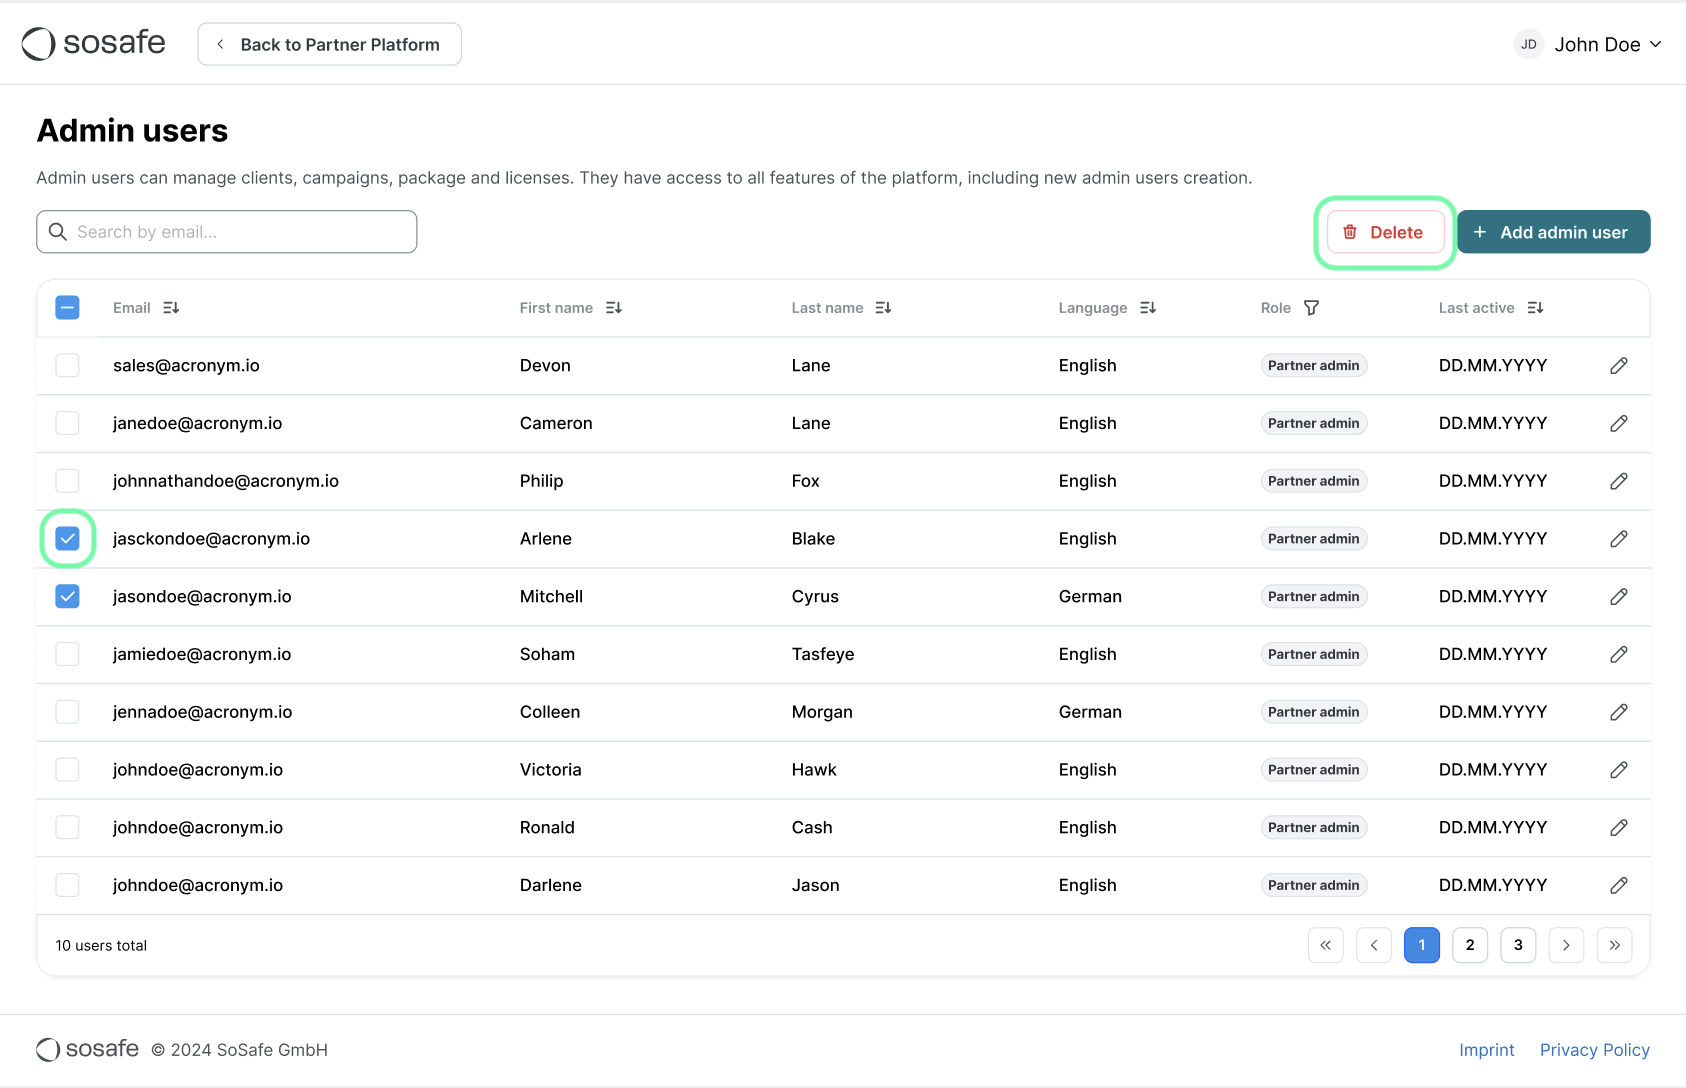Sort by Last active icon
Image resolution: width=1686 pixels, height=1088 pixels.
[x=1536, y=308]
